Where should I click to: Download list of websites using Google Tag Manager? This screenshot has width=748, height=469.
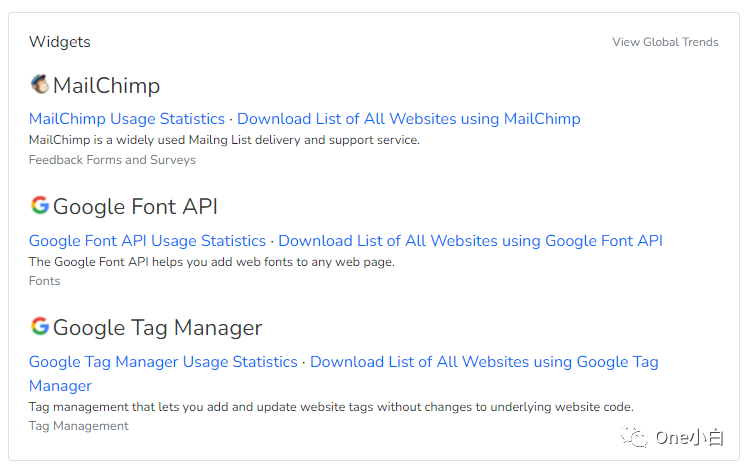point(484,362)
